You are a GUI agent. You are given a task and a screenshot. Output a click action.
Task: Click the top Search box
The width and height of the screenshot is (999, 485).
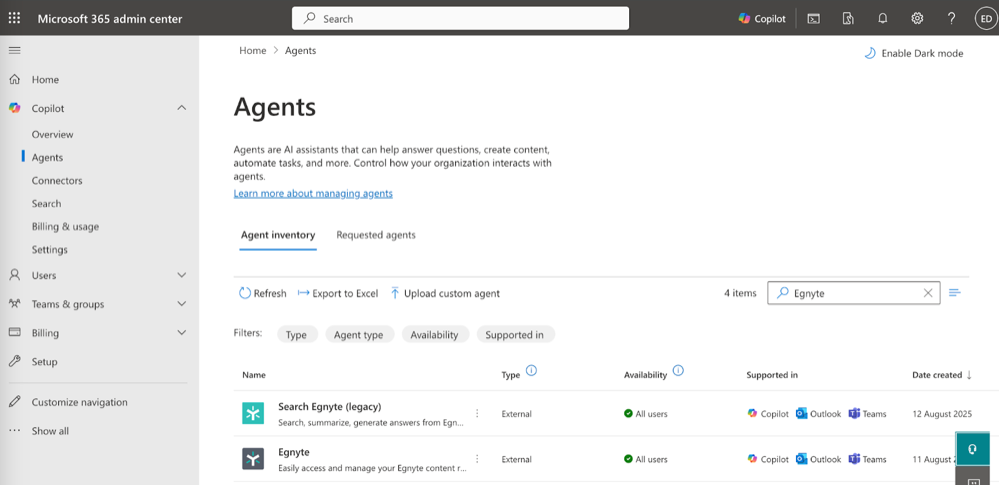click(460, 18)
